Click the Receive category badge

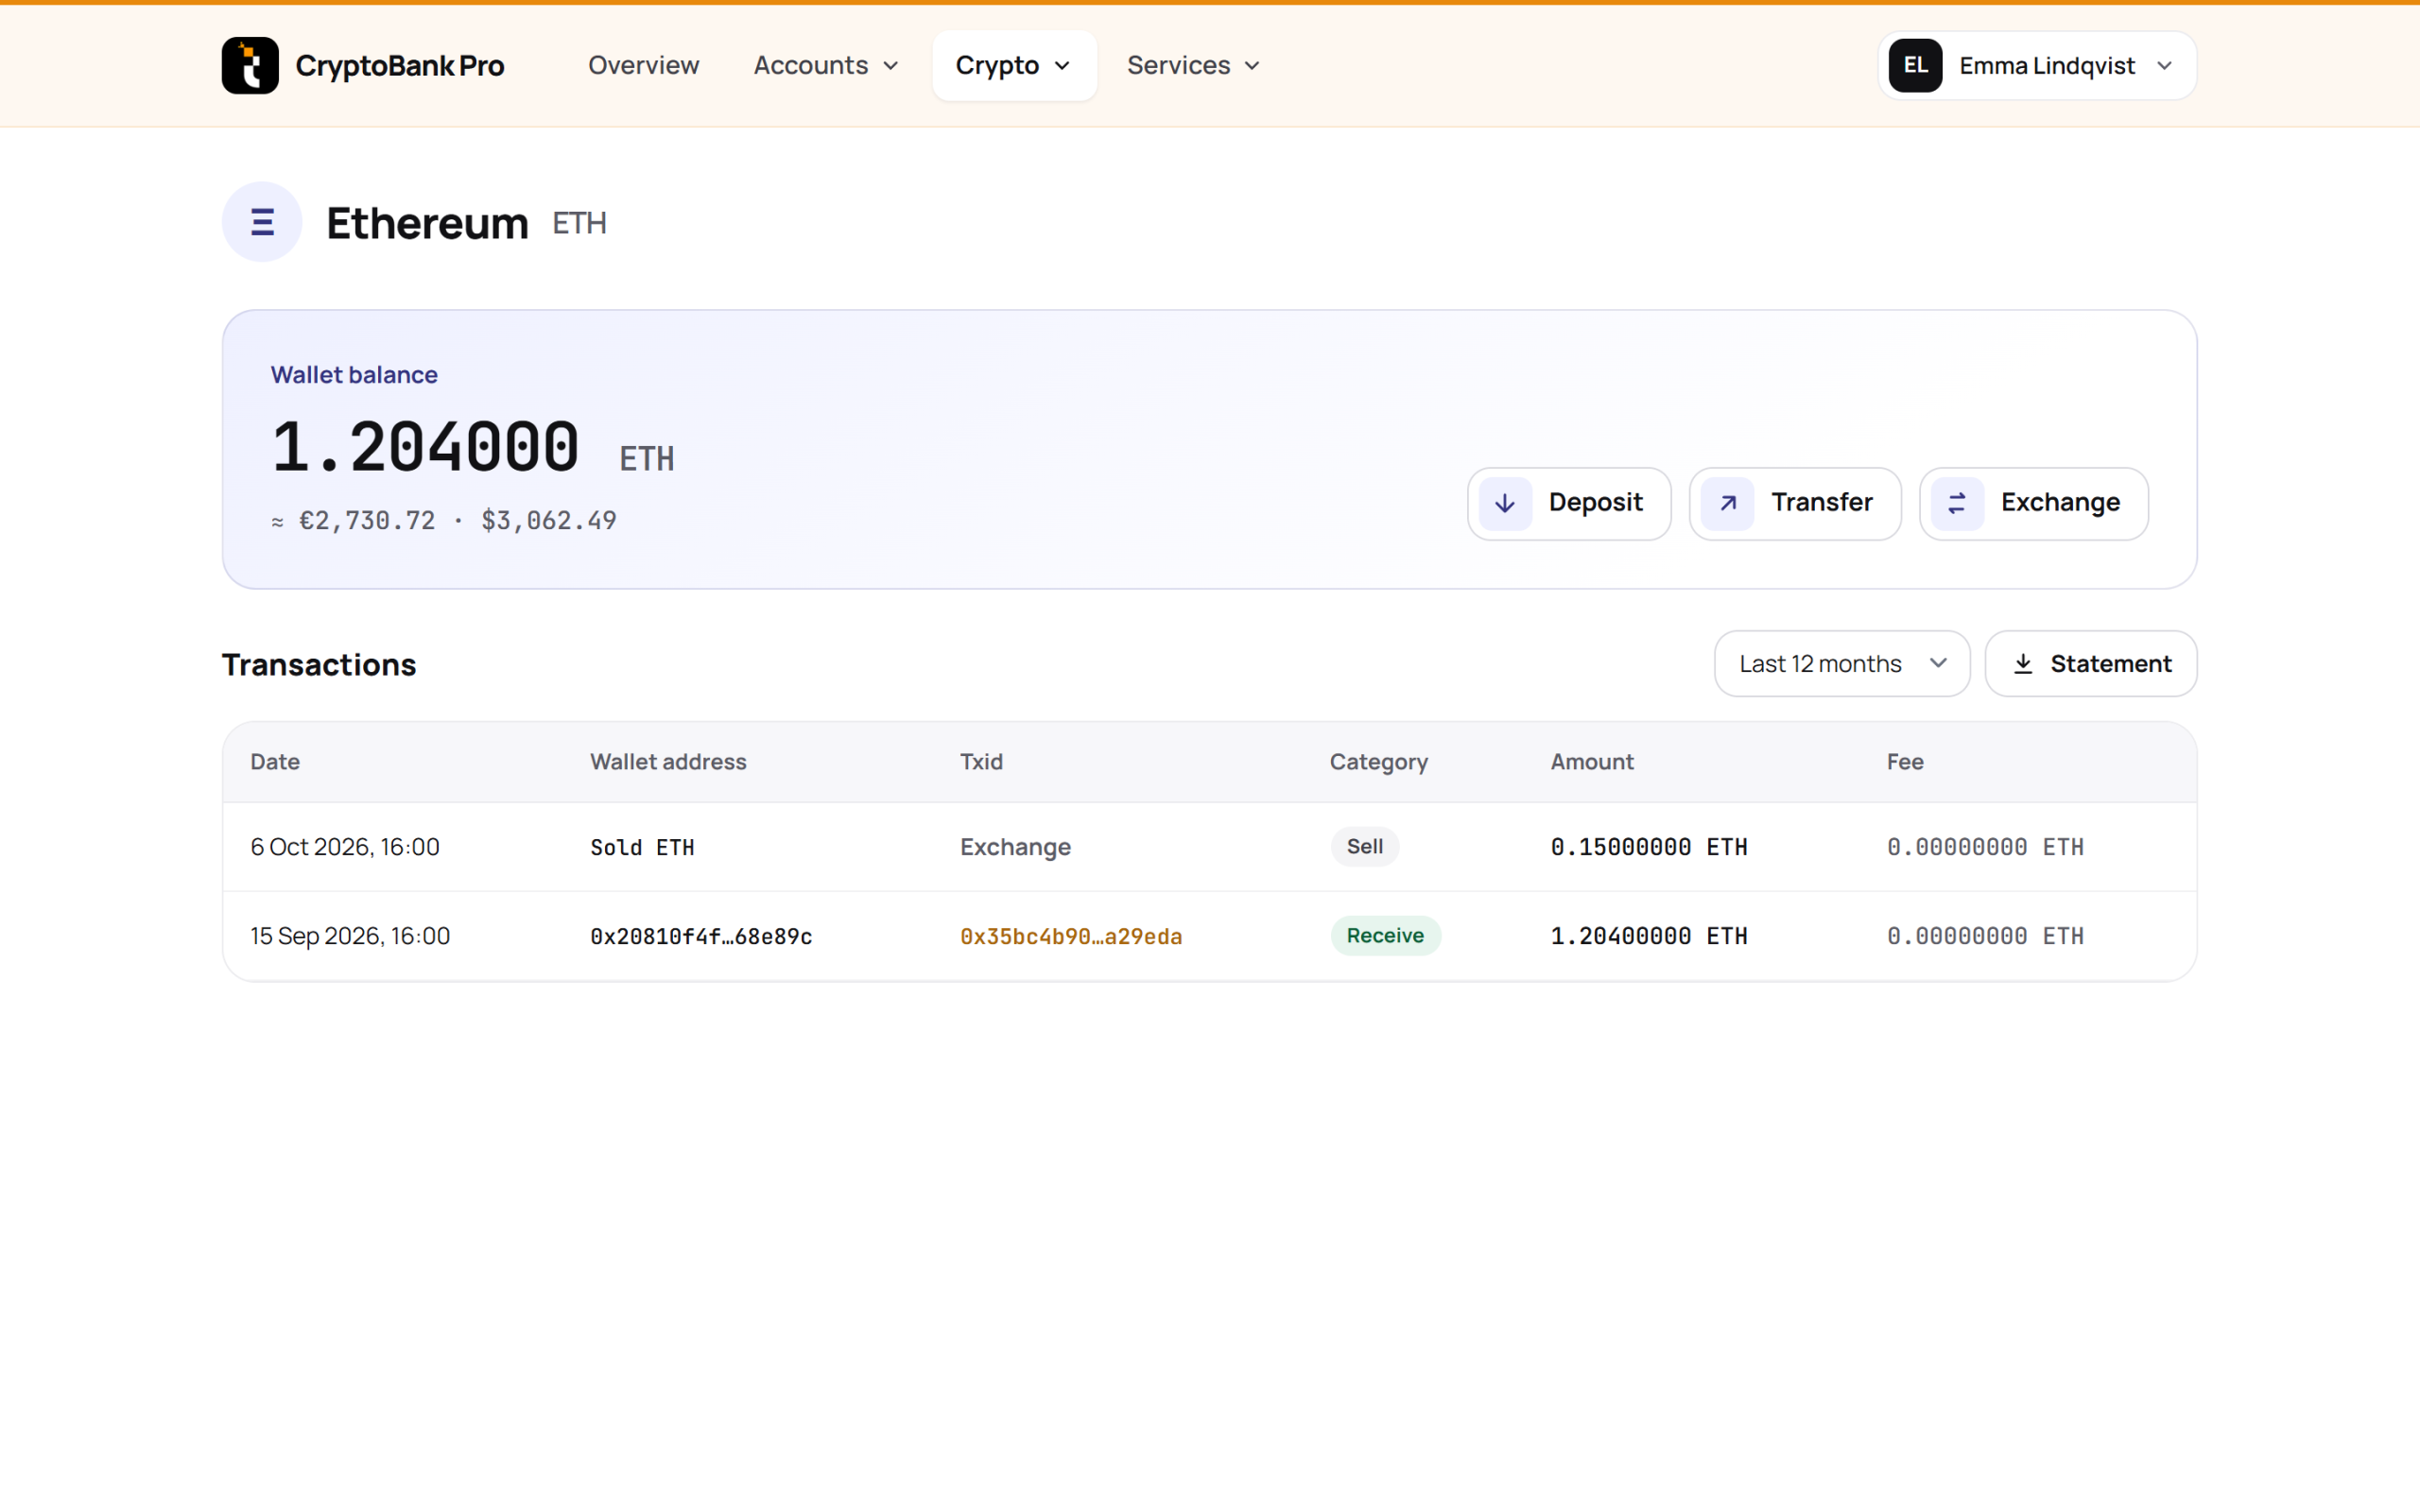1385,936
